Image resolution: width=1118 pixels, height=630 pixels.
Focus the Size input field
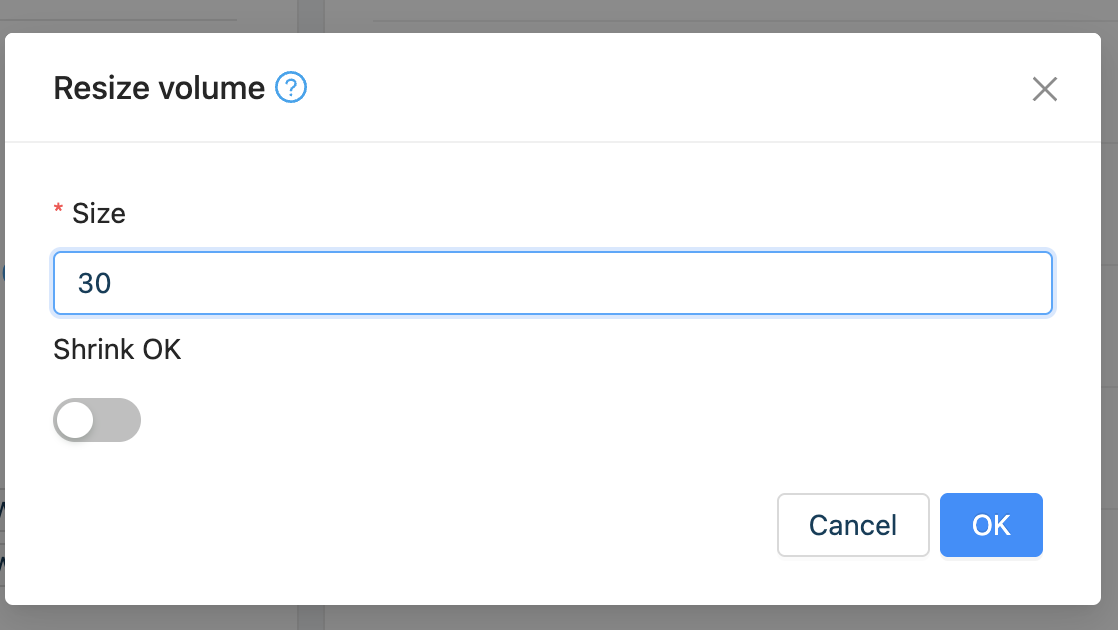click(553, 283)
